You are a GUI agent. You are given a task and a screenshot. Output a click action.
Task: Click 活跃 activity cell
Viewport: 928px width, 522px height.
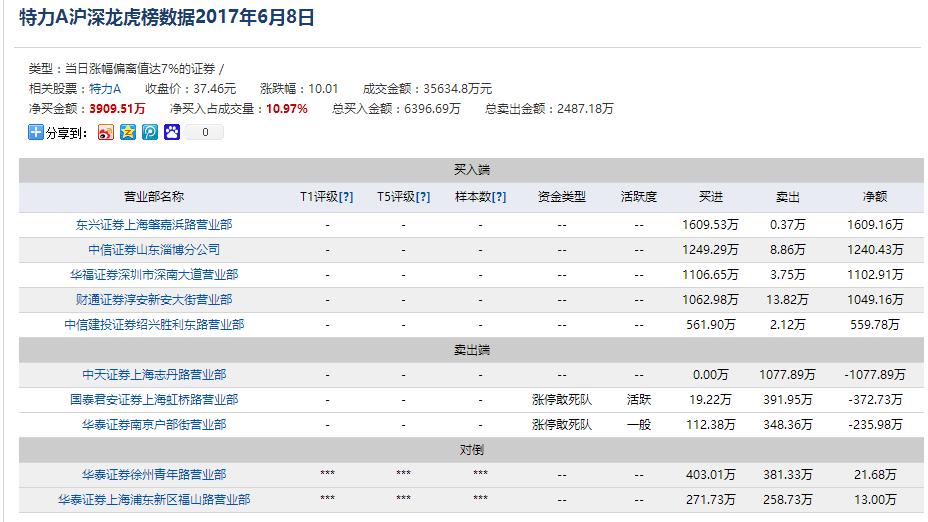tap(639, 399)
